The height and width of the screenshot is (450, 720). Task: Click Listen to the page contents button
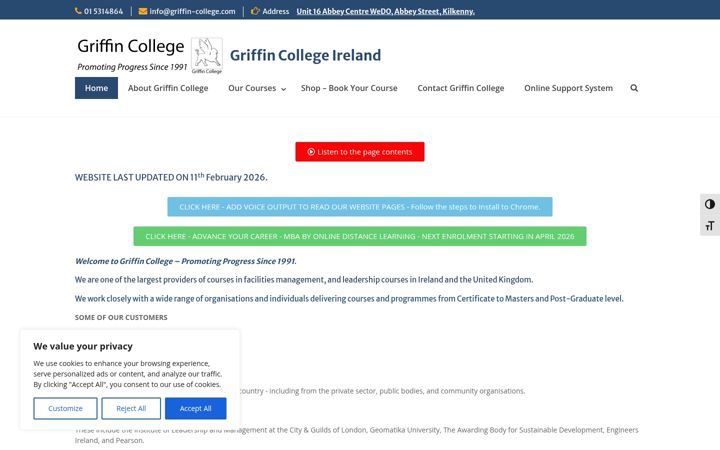(x=360, y=152)
